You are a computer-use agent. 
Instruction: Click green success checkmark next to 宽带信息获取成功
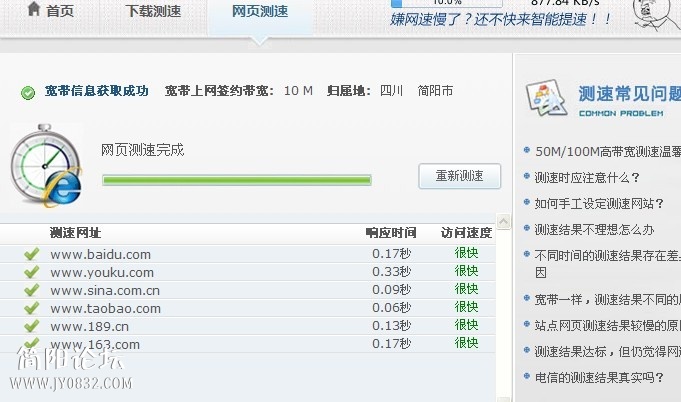click(28, 92)
